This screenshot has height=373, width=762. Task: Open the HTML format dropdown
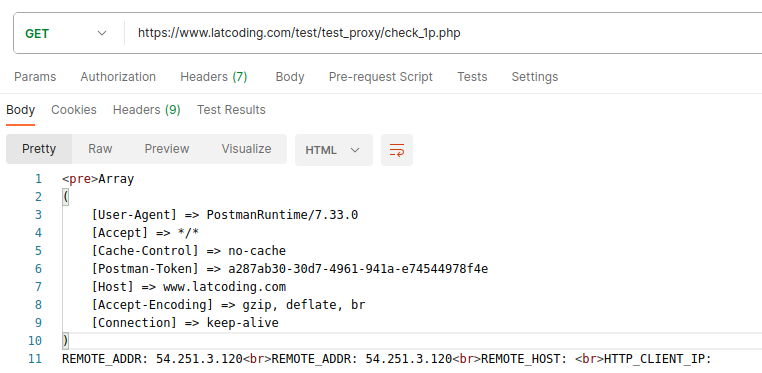pos(333,150)
